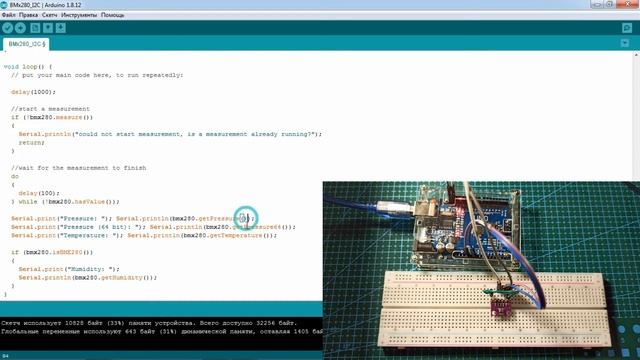Click the 'return;' statement

(x=31, y=142)
